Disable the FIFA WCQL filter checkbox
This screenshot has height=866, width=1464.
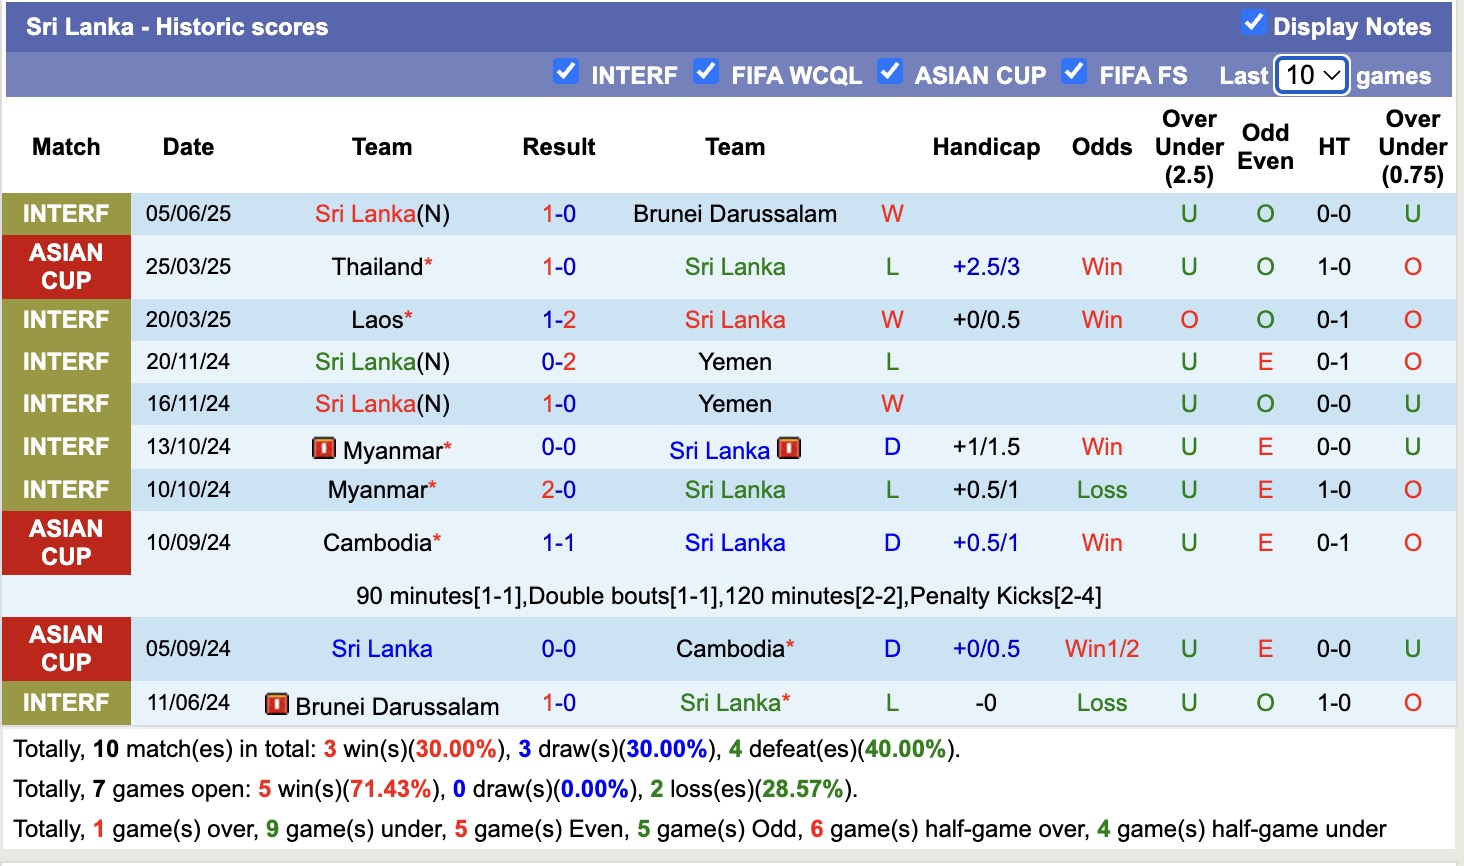[x=706, y=72]
